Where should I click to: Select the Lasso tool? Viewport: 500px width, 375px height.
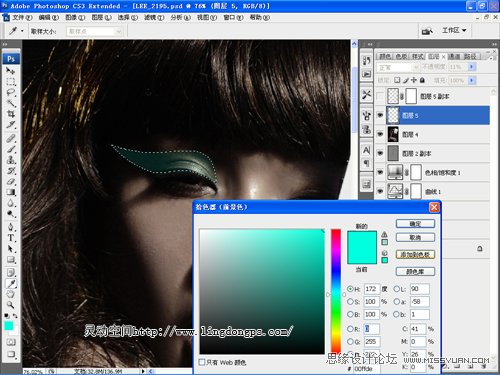pyautogui.click(x=11, y=92)
